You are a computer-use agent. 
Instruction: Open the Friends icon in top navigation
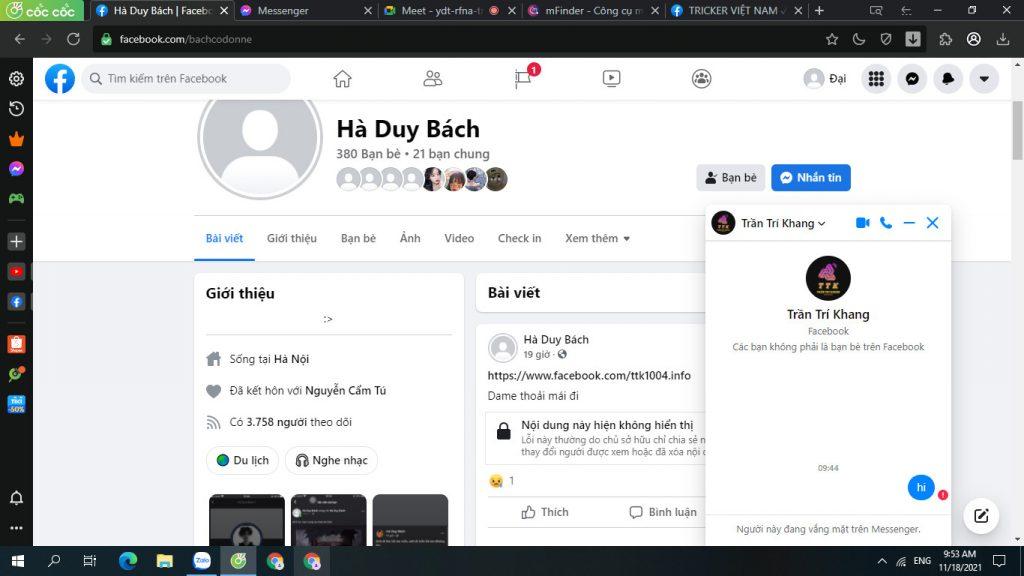point(432,79)
